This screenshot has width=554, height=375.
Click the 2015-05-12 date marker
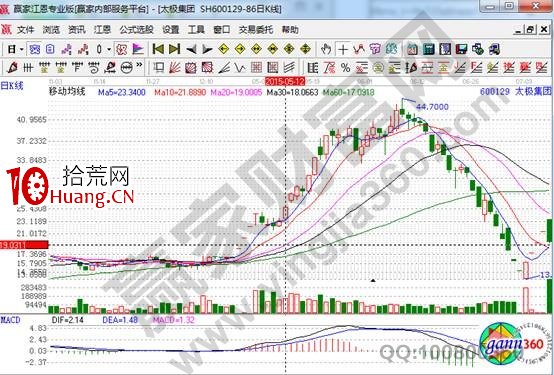tap(285, 82)
